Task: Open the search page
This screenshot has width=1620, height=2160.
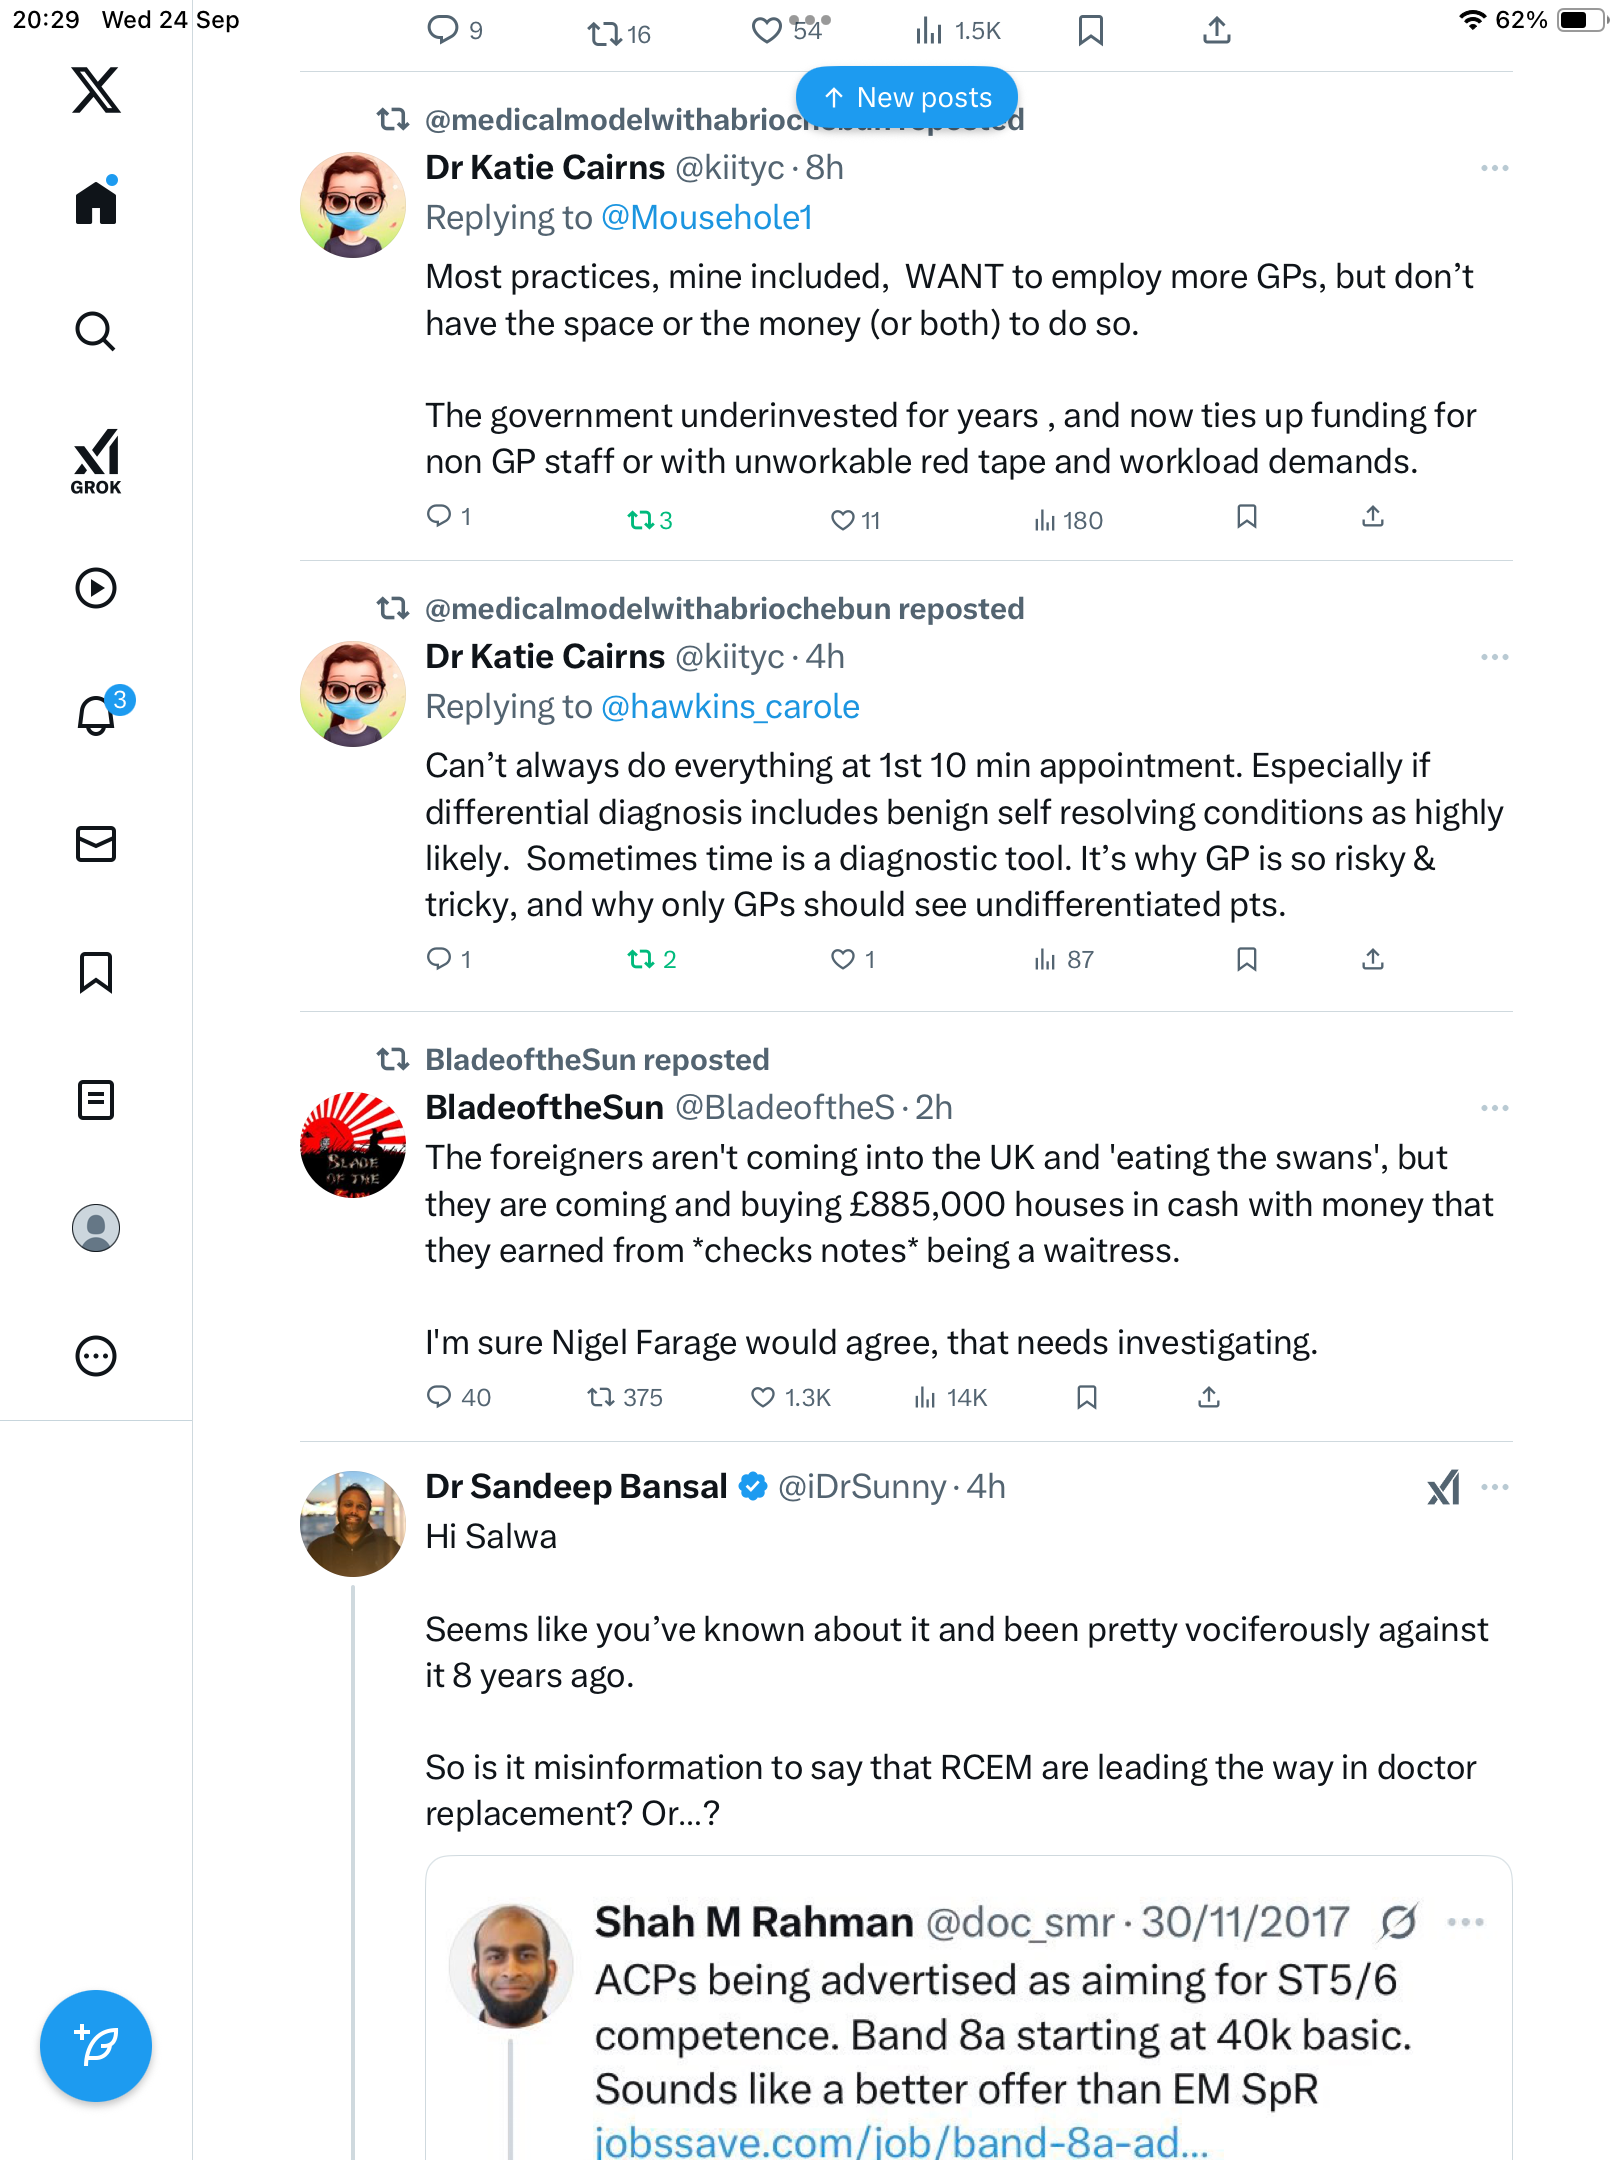Action: point(96,331)
